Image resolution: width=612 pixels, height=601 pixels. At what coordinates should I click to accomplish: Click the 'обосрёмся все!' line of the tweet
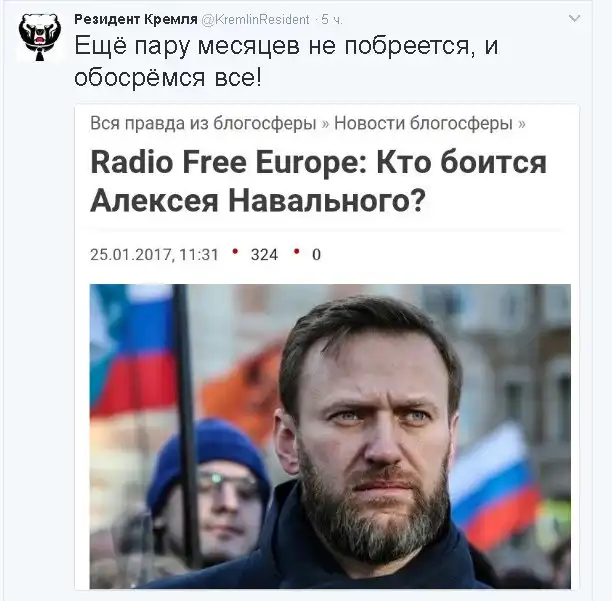(x=168, y=77)
